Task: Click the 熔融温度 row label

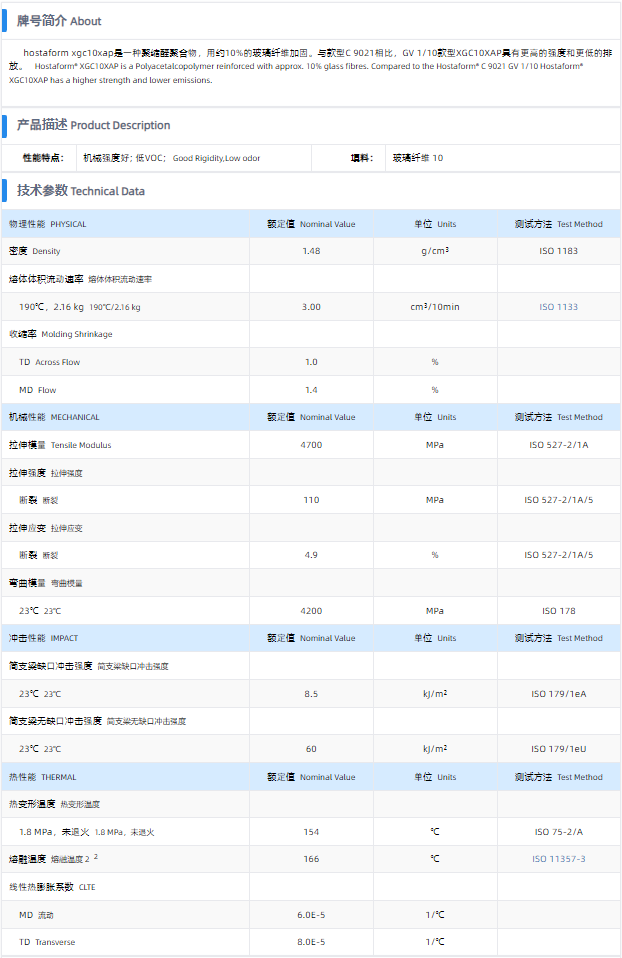Action: click(53, 859)
